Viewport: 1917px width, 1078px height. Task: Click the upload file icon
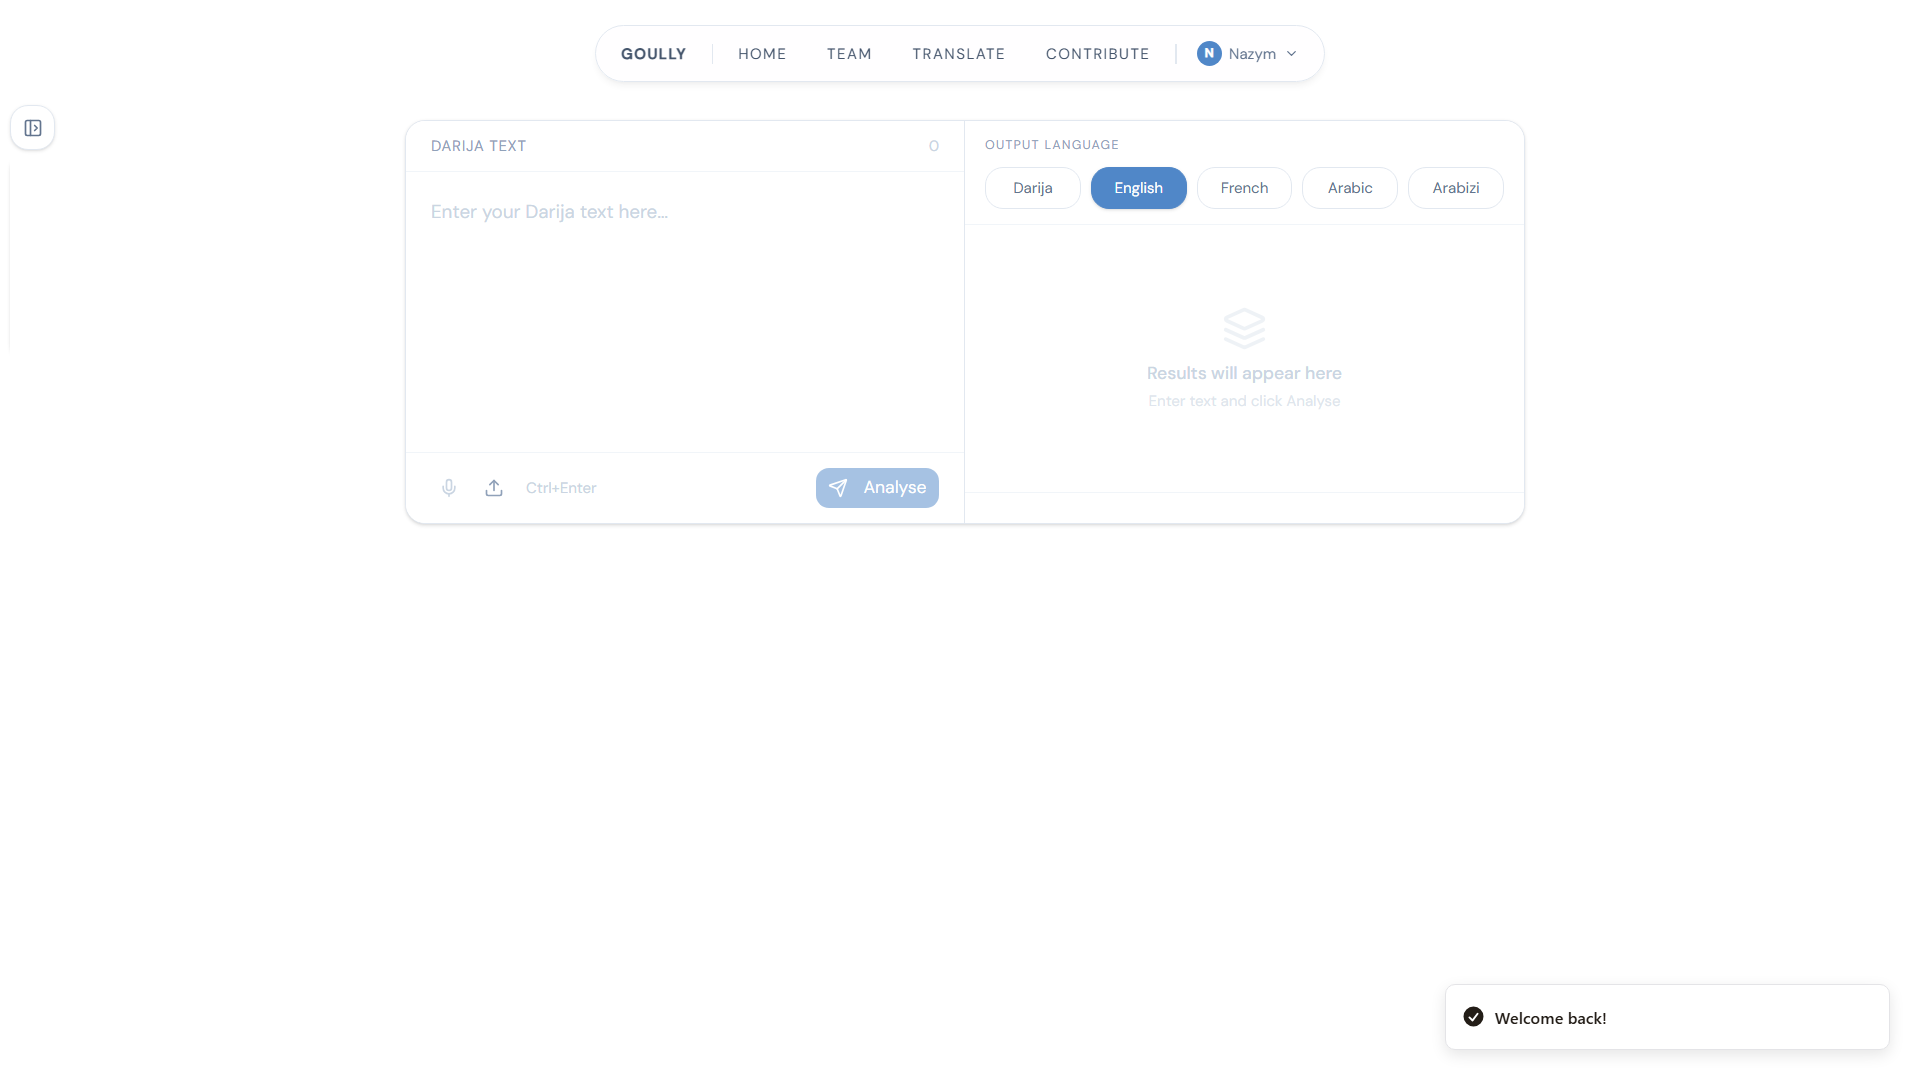pos(494,488)
